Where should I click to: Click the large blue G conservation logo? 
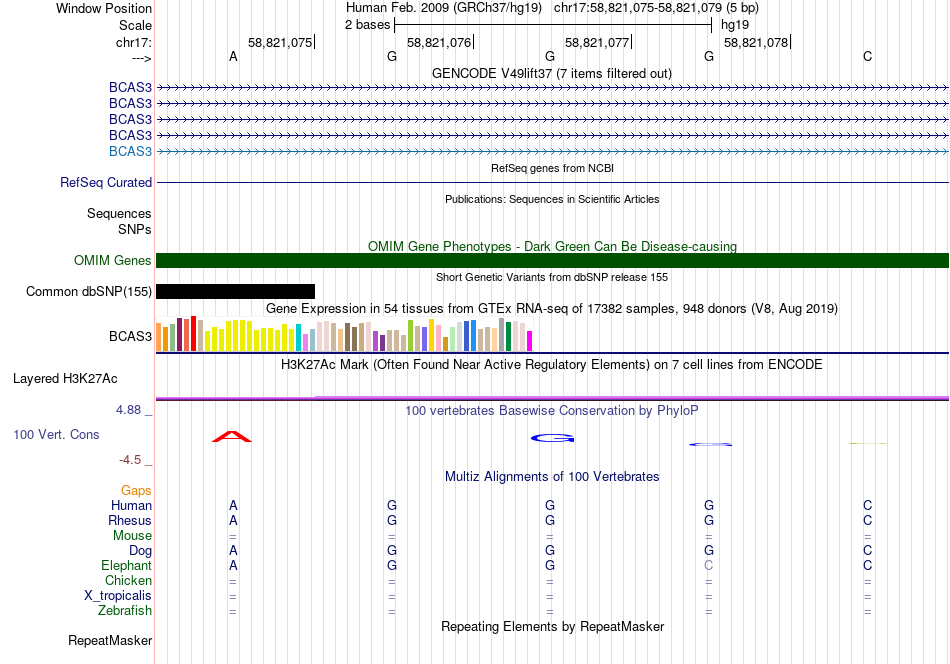point(553,438)
